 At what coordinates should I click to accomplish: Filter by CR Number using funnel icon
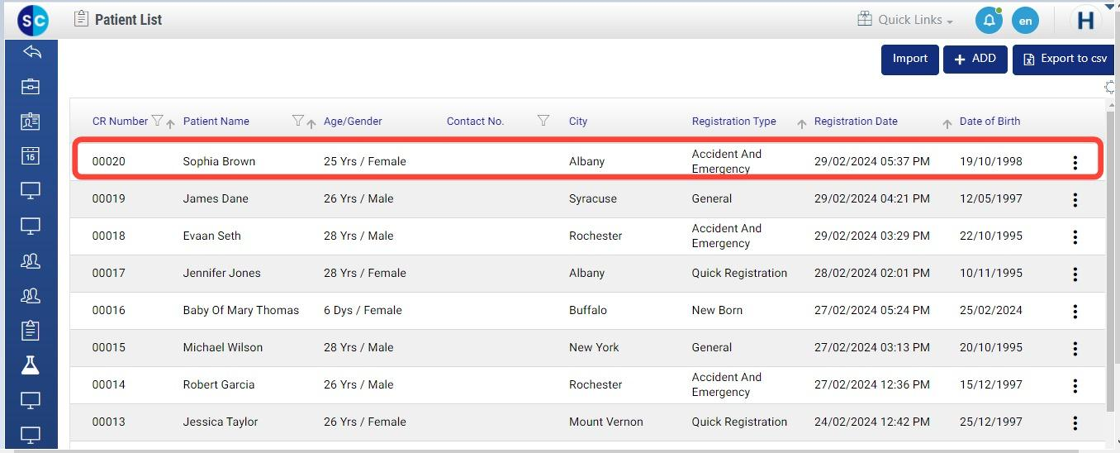(158, 121)
